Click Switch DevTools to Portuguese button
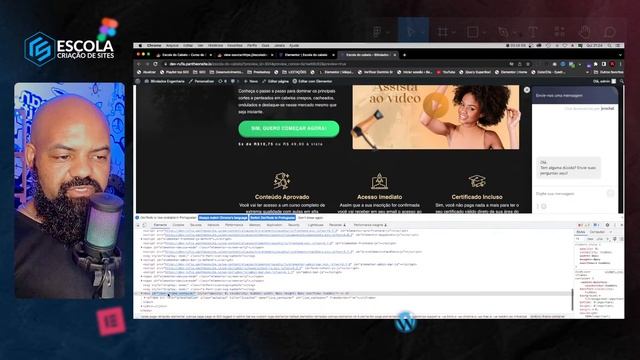This screenshot has height=360, width=640. [272, 218]
